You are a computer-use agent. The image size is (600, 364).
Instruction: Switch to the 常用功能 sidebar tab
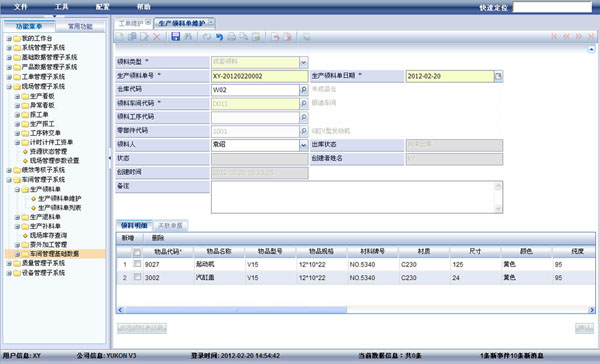(x=80, y=26)
